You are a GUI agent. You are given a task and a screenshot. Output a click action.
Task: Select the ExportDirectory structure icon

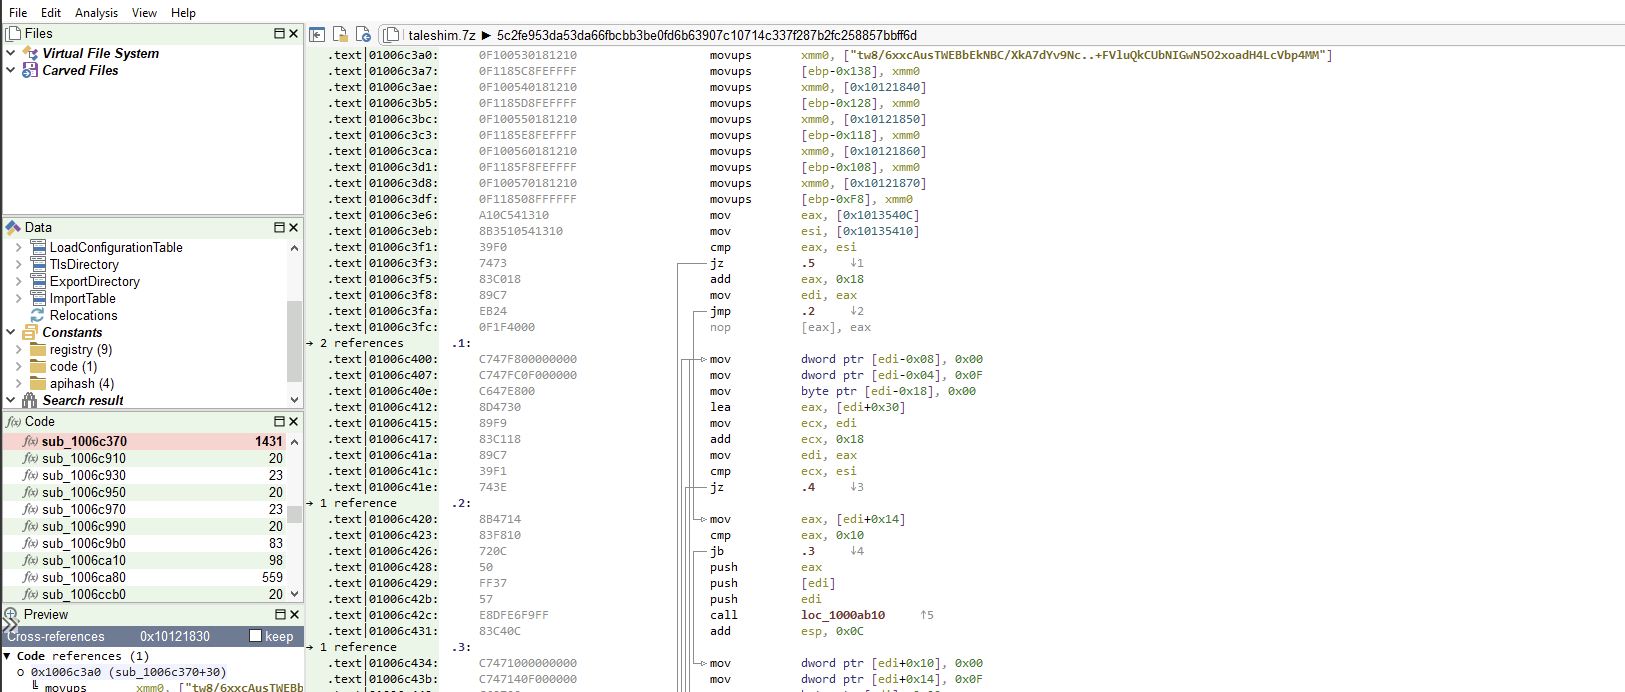click(x=38, y=281)
